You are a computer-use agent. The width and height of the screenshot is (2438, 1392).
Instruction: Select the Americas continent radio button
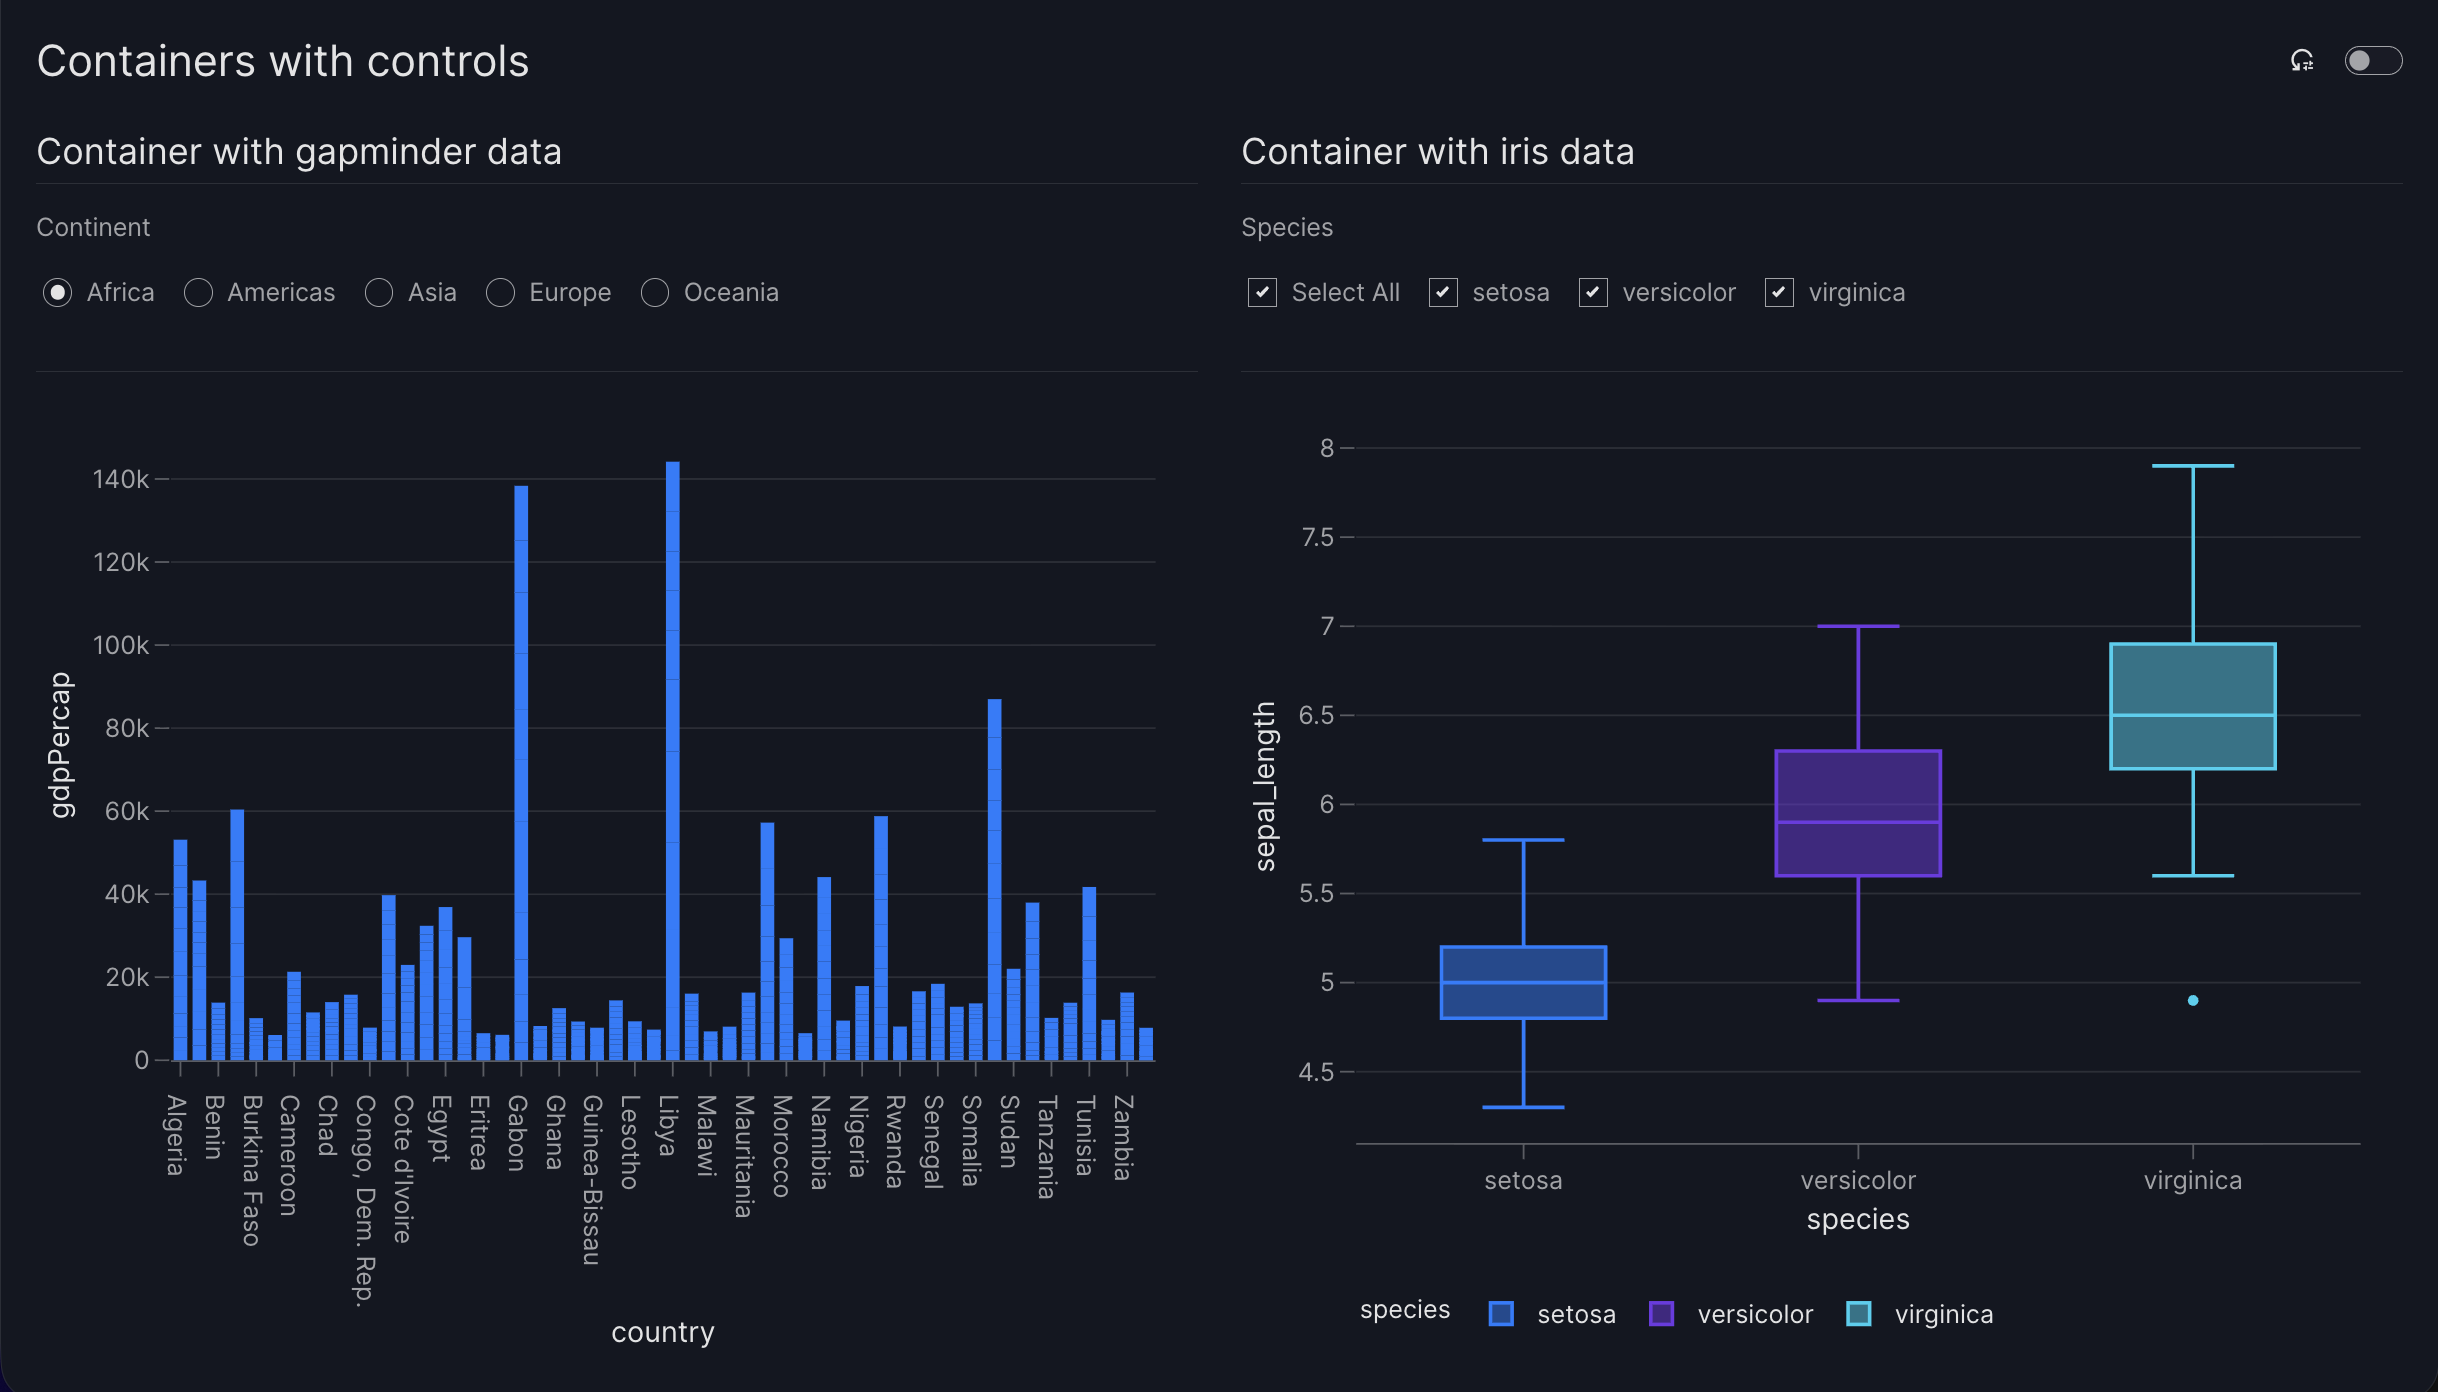click(x=198, y=292)
